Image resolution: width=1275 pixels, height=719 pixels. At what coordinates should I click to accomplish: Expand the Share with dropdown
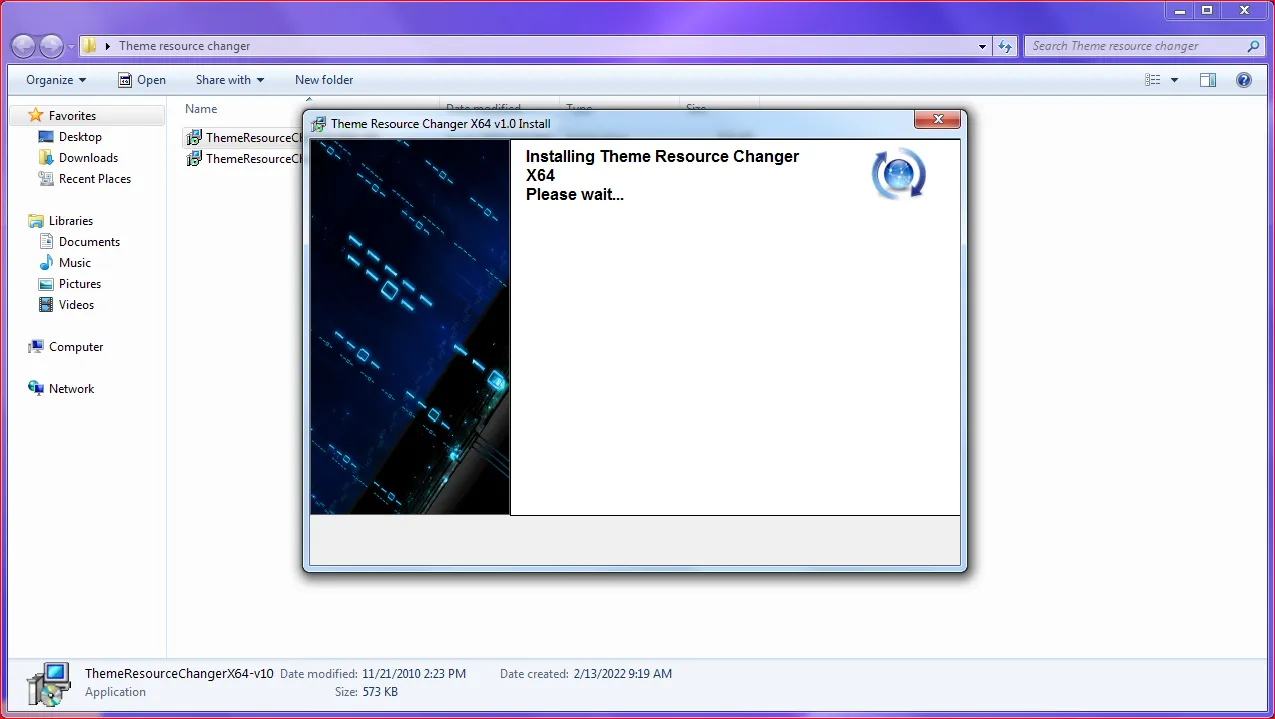(229, 80)
